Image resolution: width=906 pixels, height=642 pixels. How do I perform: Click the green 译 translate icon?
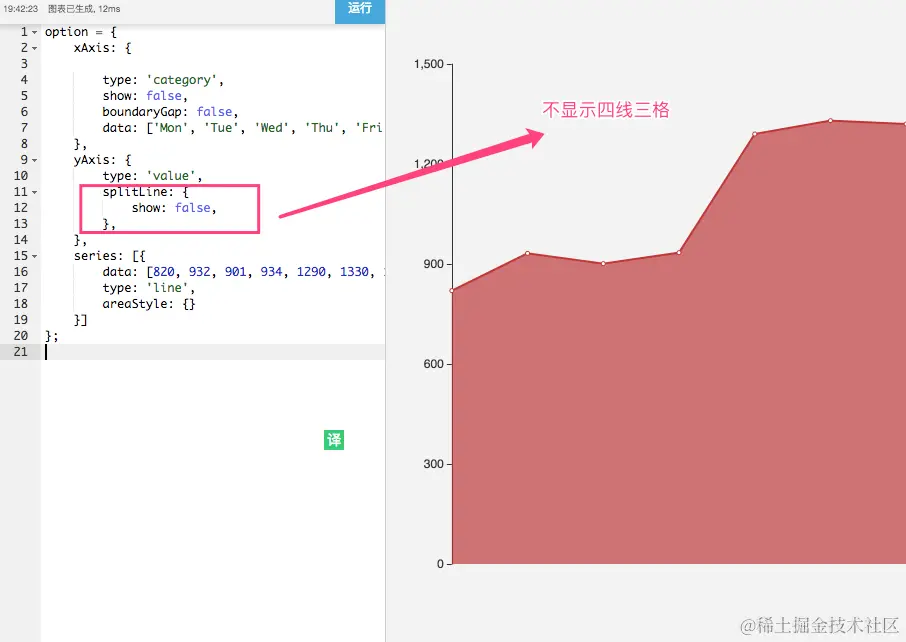click(x=334, y=440)
